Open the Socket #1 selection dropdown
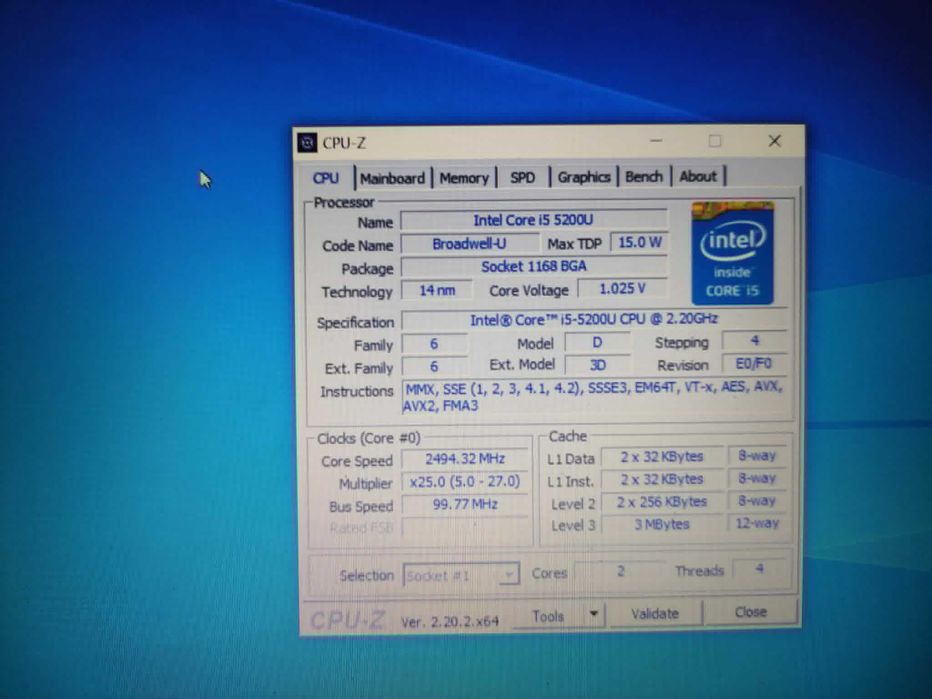This screenshot has width=932, height=699. (x=461, y=575)
